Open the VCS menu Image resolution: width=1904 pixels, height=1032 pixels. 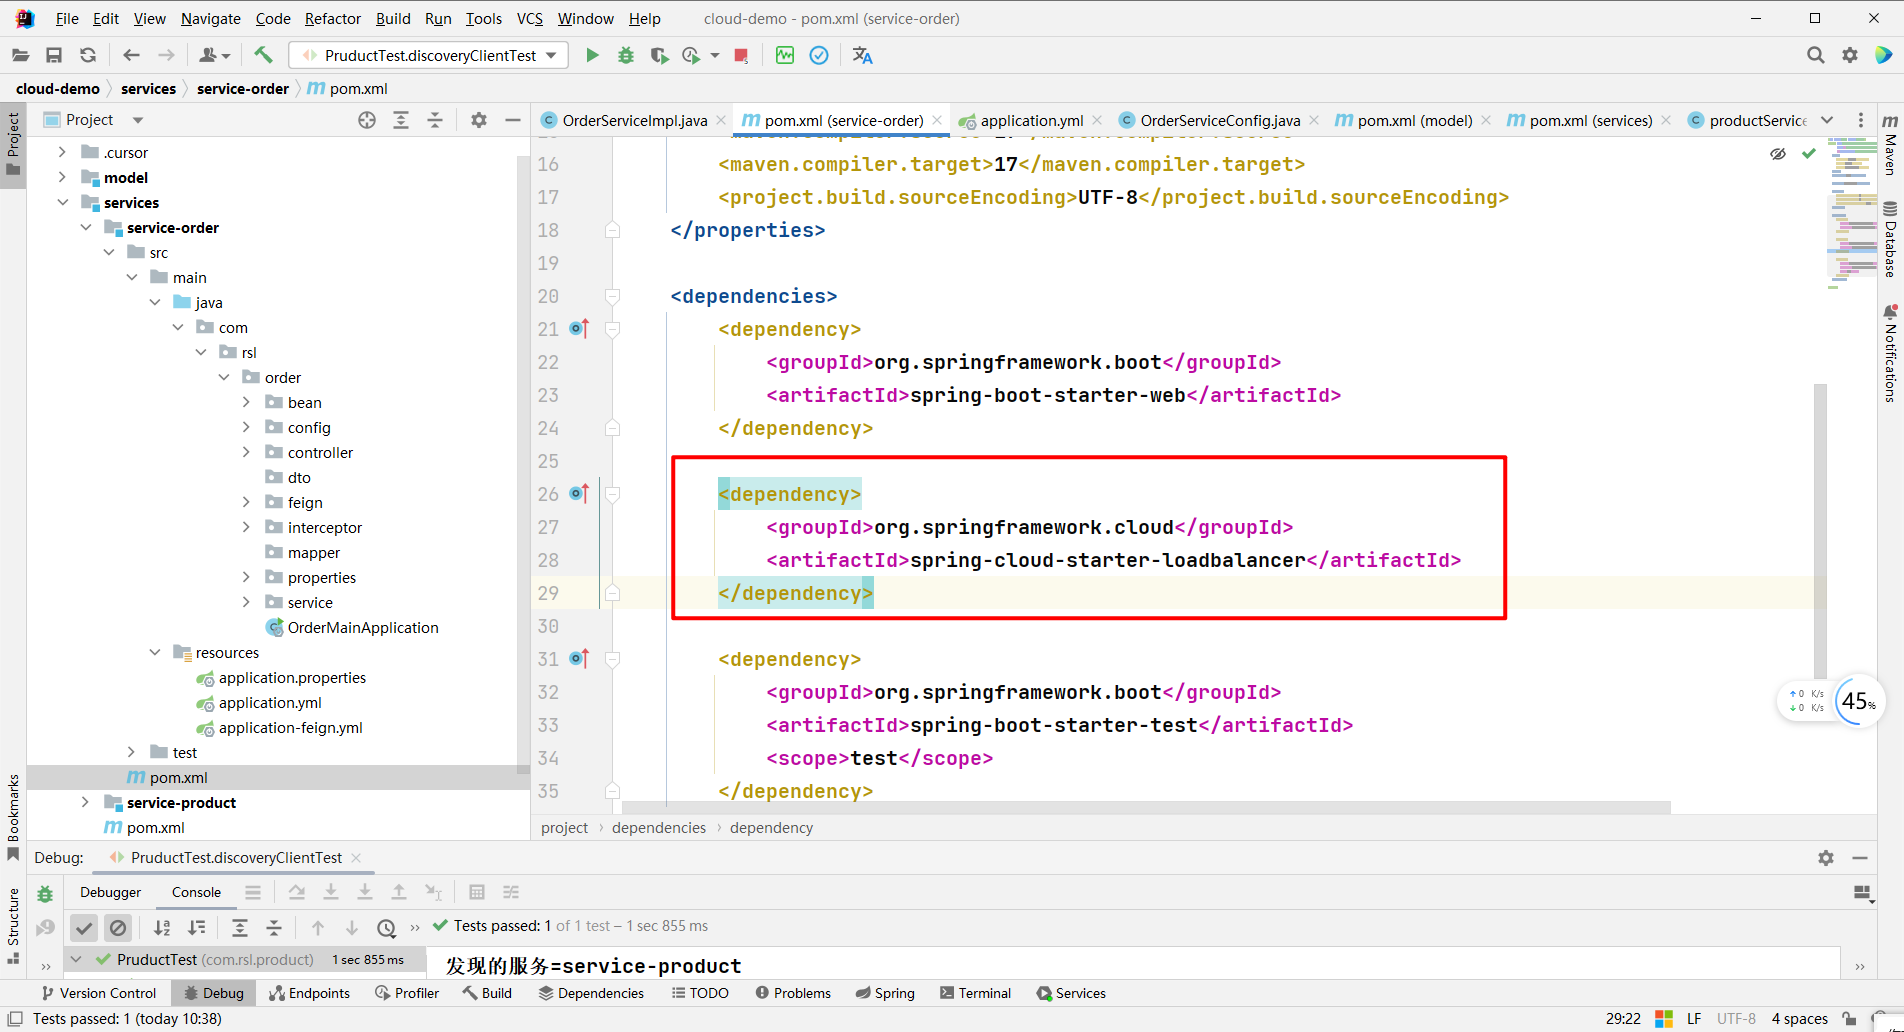point(529,18)
